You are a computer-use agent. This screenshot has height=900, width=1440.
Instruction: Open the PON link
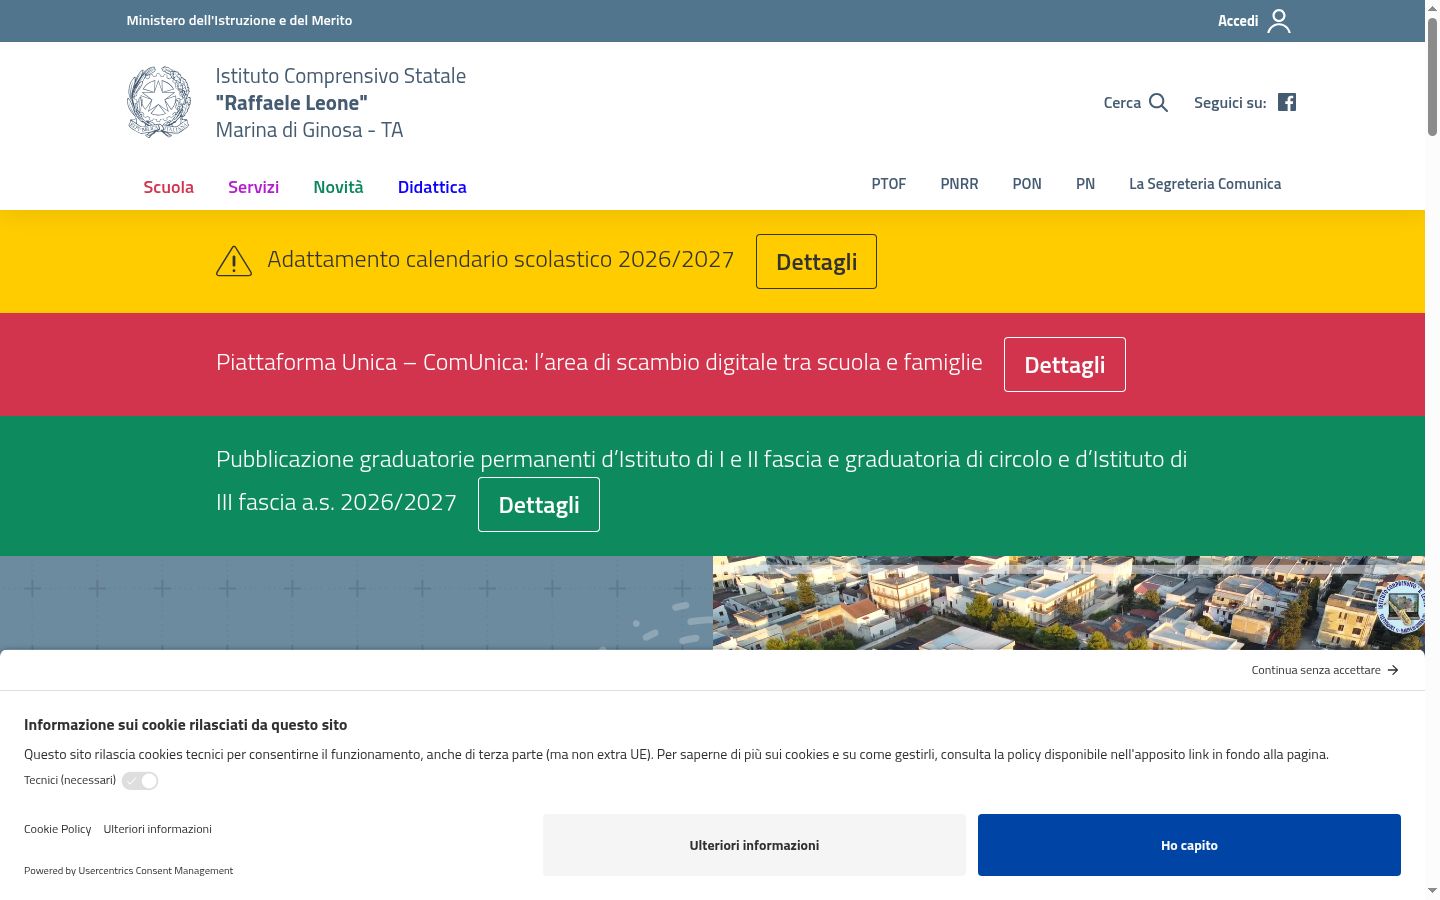[x=1027, y=184]
